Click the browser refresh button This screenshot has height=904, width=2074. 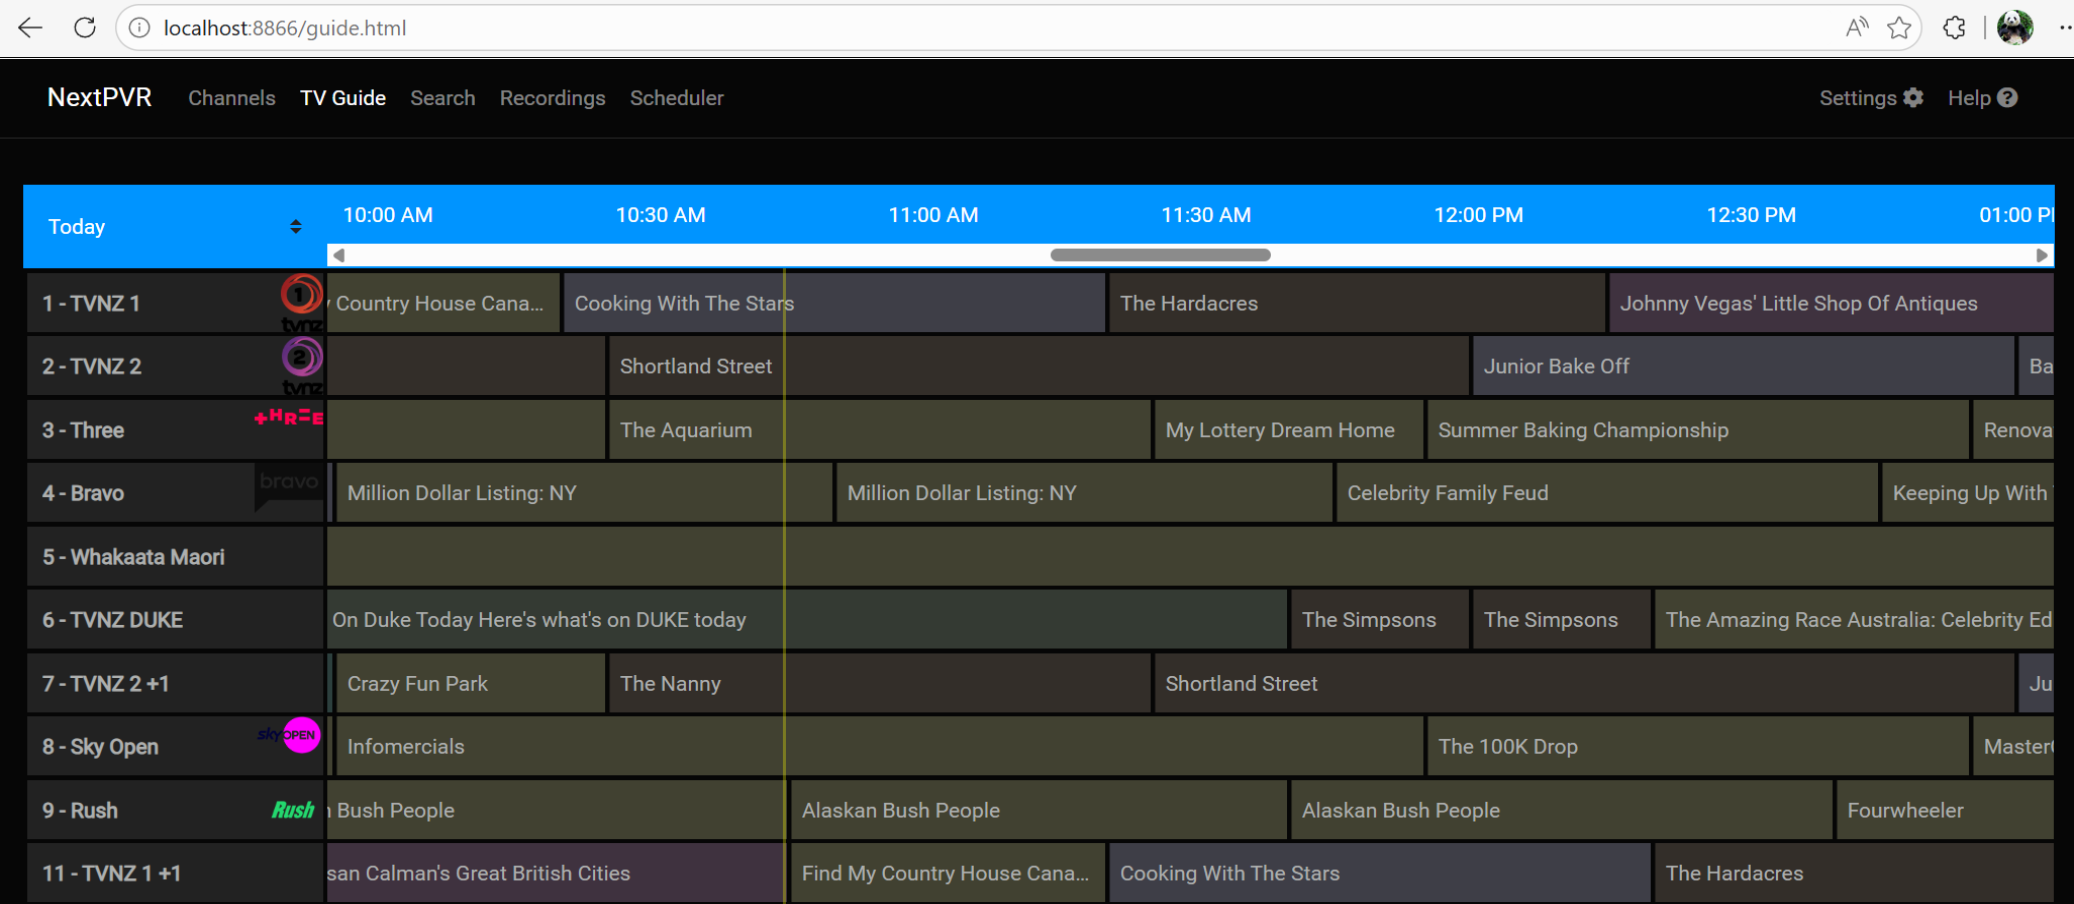85,27
